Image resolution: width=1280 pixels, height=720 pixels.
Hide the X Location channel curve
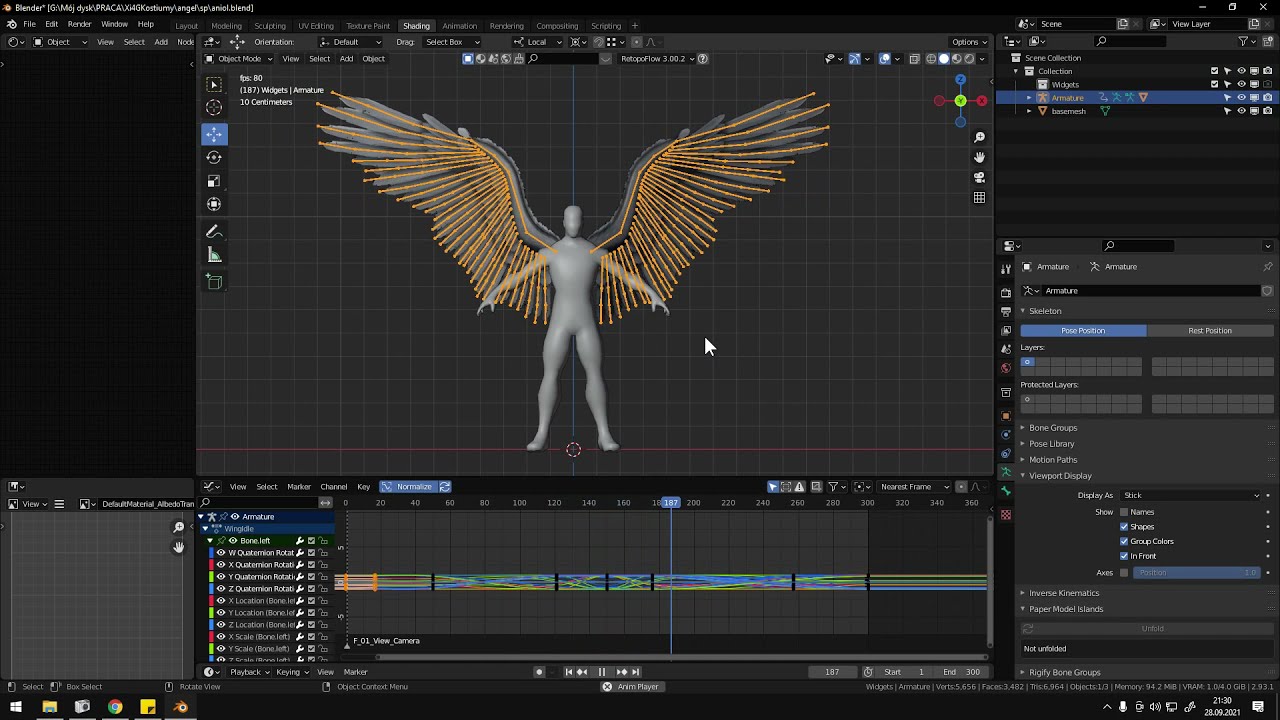pyautogui.click(x=221, y=601)
